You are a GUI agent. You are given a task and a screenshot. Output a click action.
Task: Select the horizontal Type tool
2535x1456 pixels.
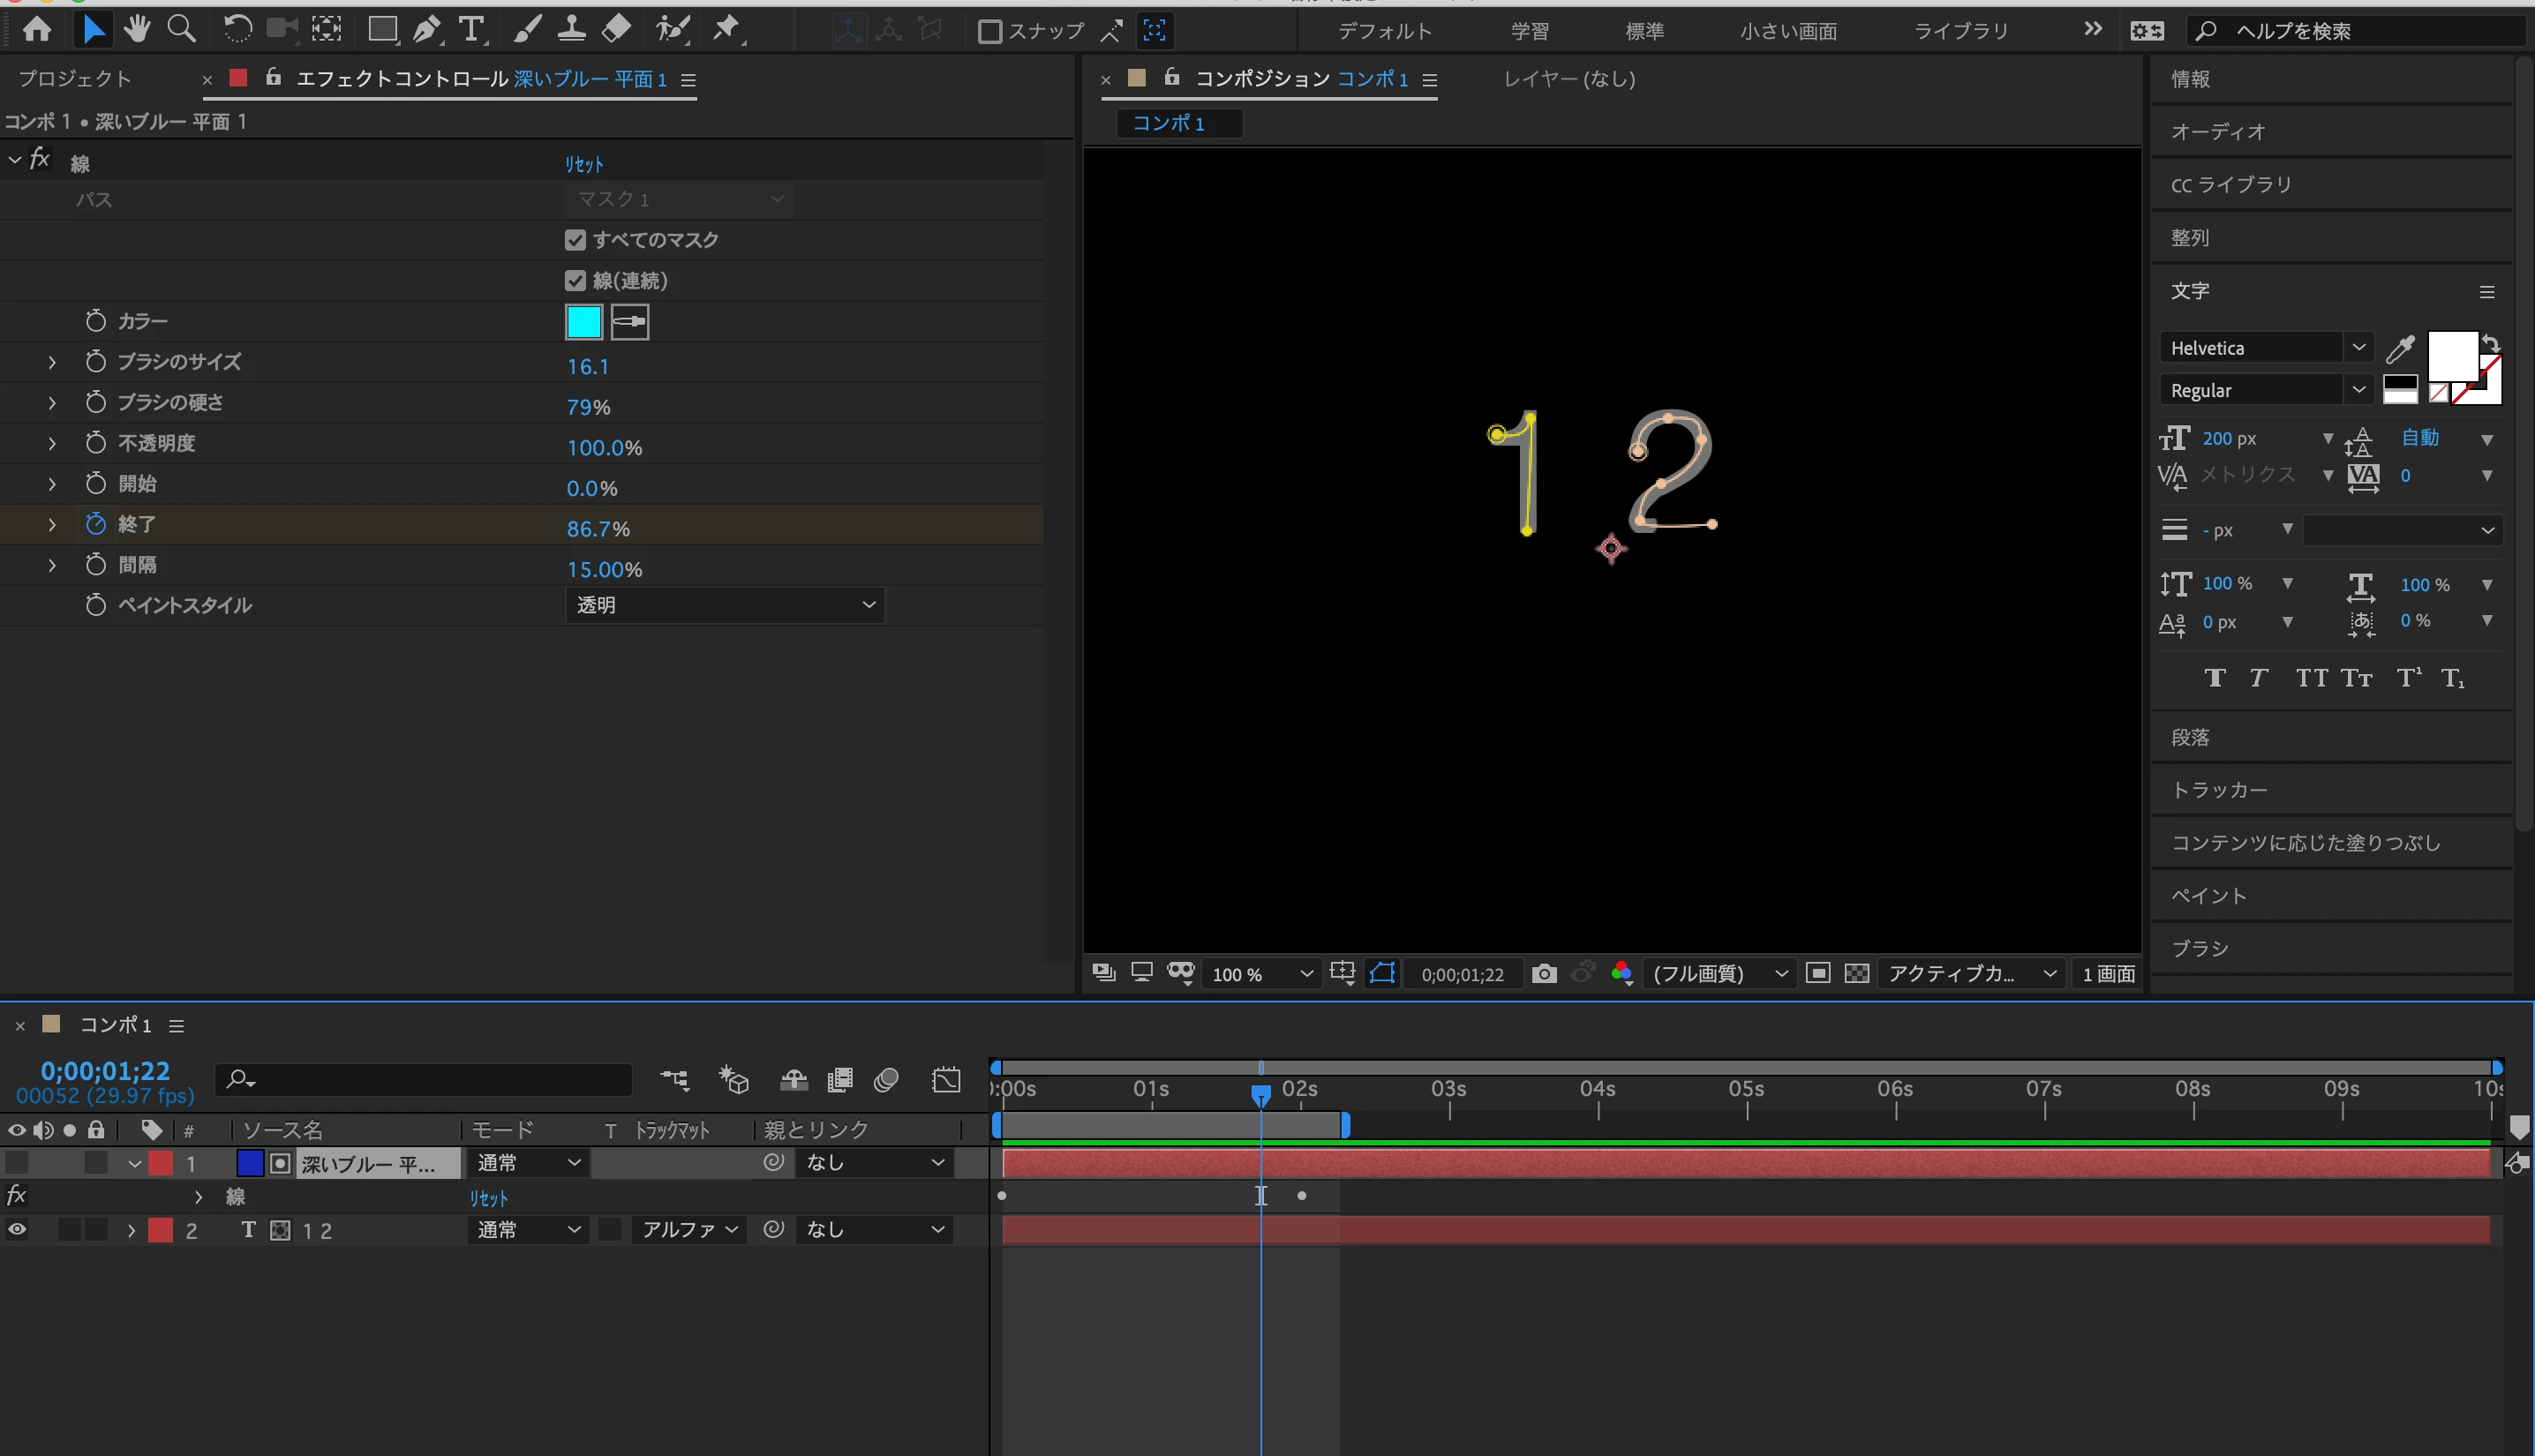[471, 30]
